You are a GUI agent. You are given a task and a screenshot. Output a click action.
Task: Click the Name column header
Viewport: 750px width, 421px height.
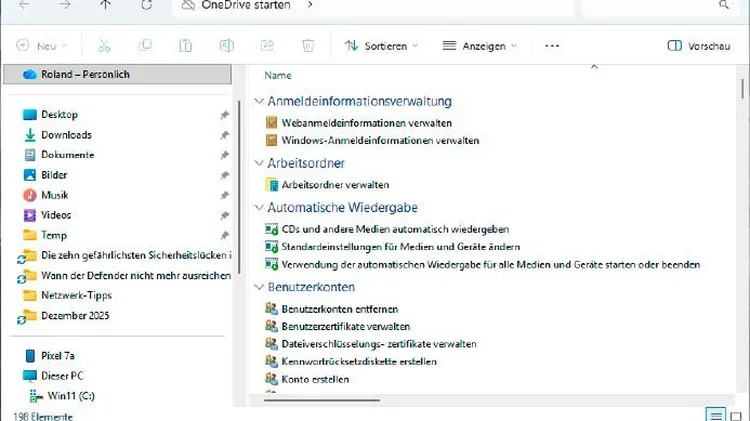click(x=278, y=75)
